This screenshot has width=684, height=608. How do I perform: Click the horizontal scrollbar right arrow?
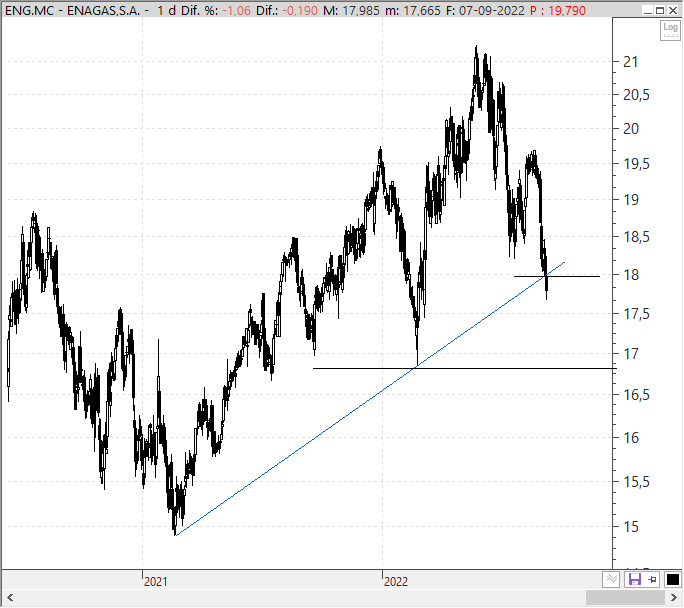pos(674,597)
